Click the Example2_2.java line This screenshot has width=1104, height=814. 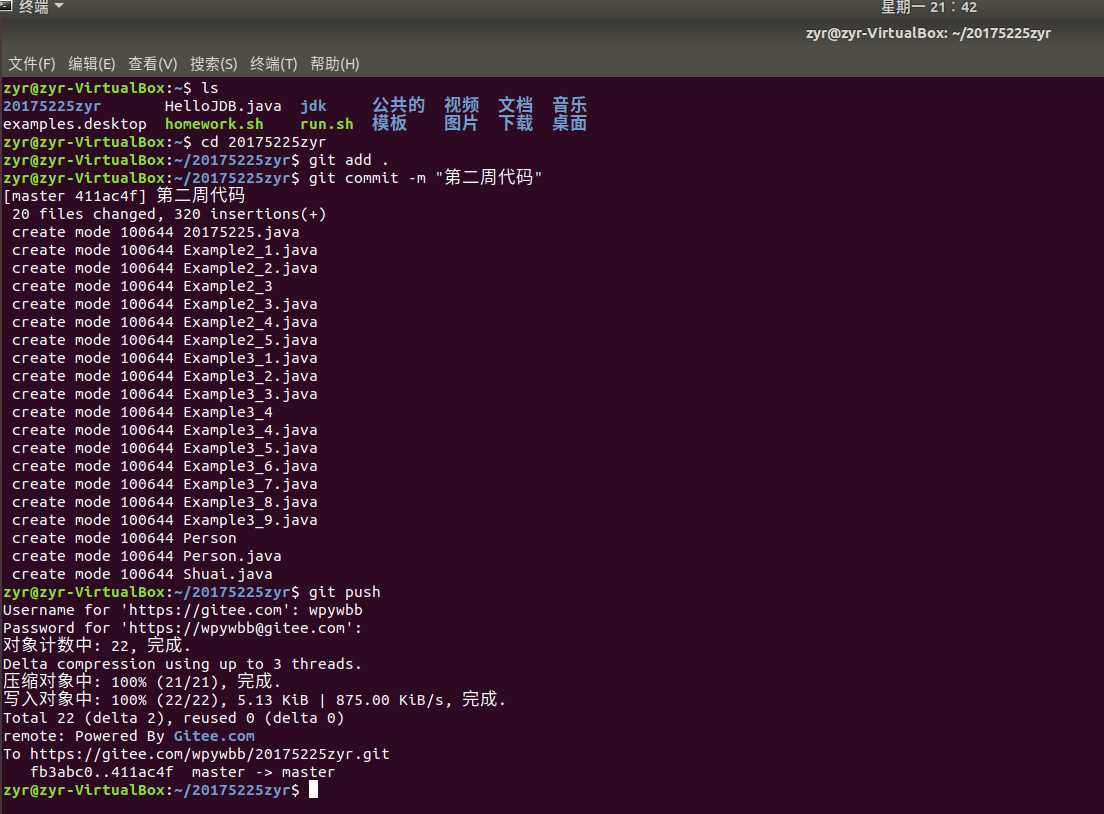(x=165, y=268)
